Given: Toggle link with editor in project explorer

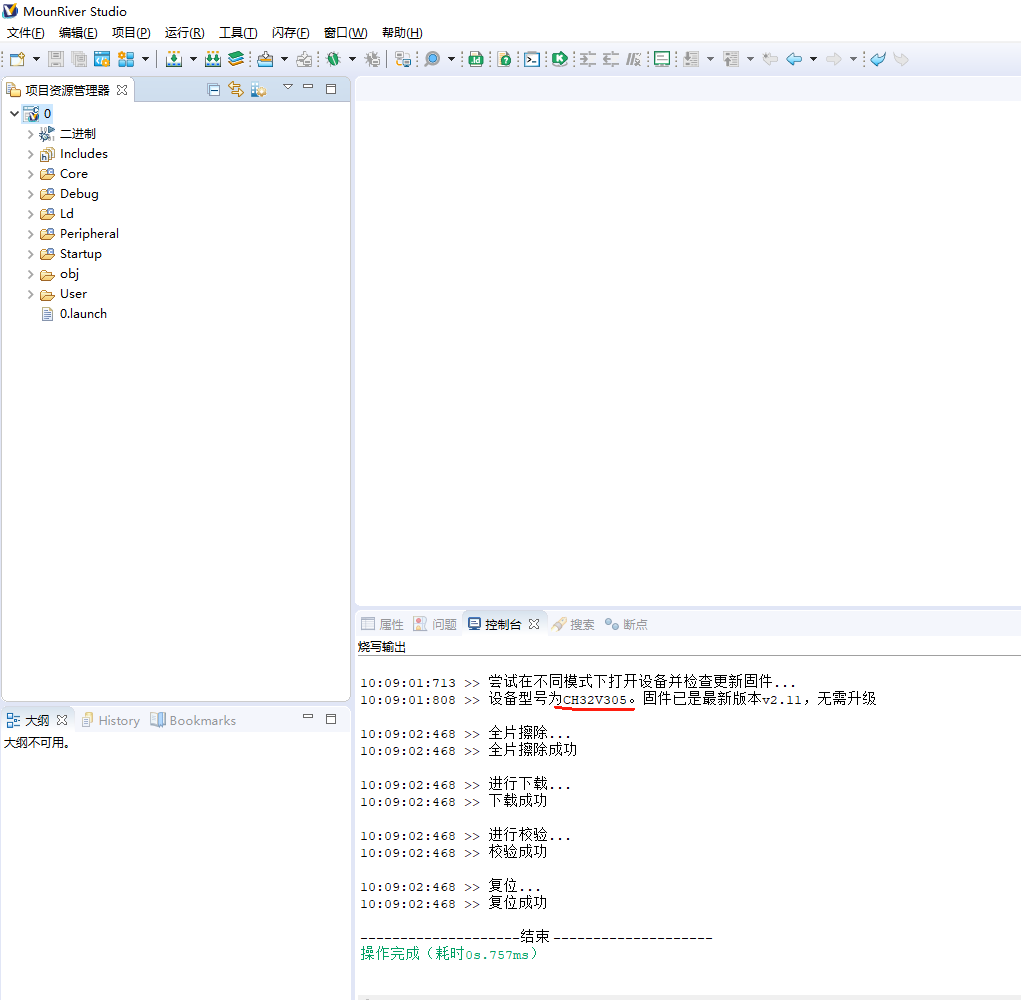Looking at the screenshot, I should pyautogui.click(x=236, y=90).
